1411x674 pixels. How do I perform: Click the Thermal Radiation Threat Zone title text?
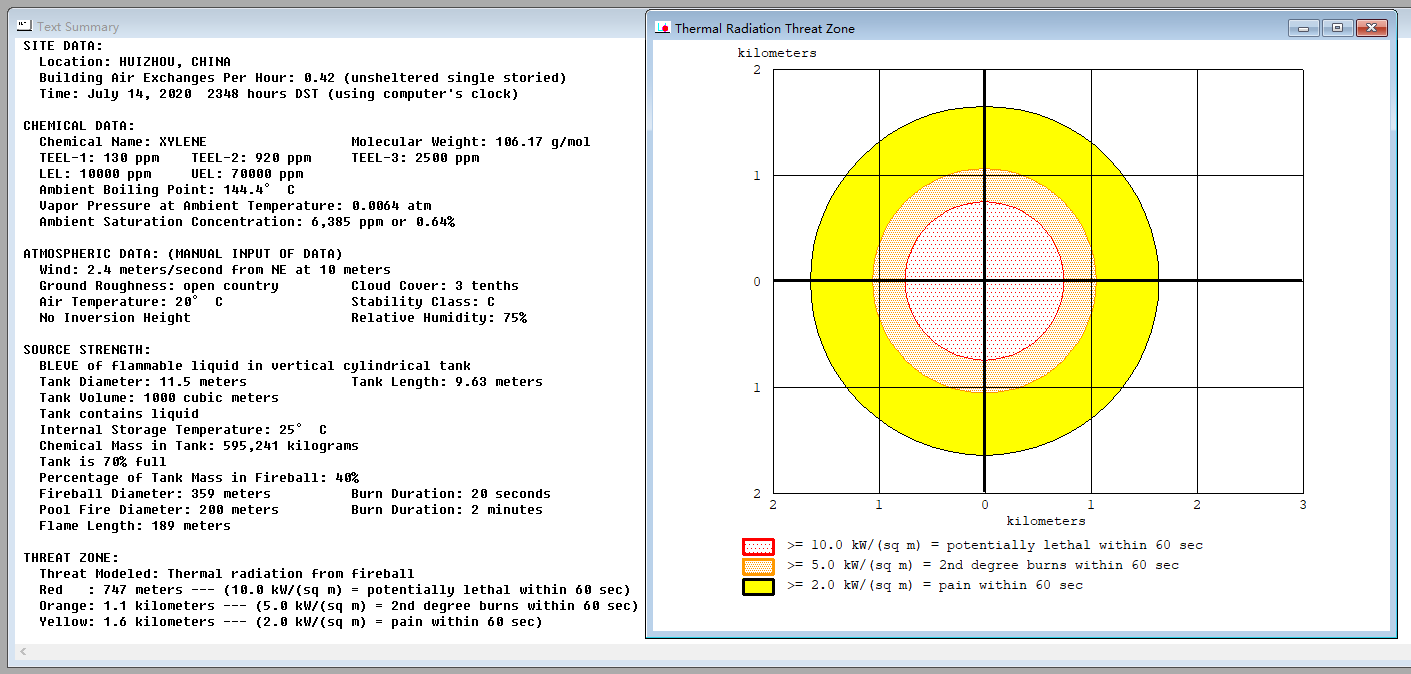coord(765,28)
